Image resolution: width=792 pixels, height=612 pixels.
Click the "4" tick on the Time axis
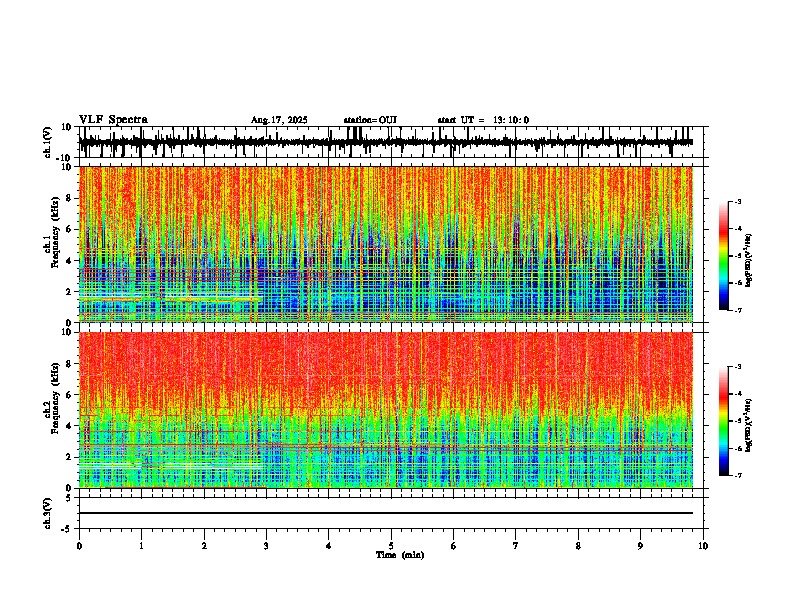coord(329,546)
